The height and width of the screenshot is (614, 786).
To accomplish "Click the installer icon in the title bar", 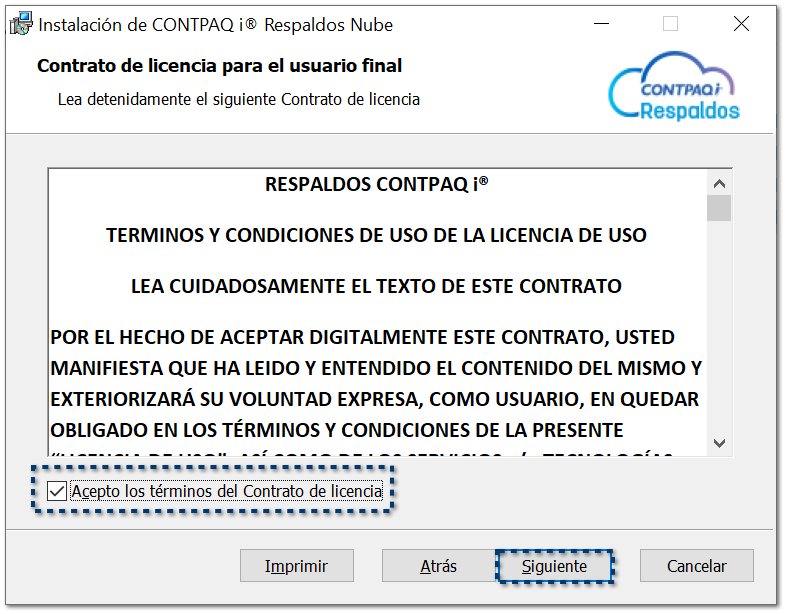I will [22, 24].
